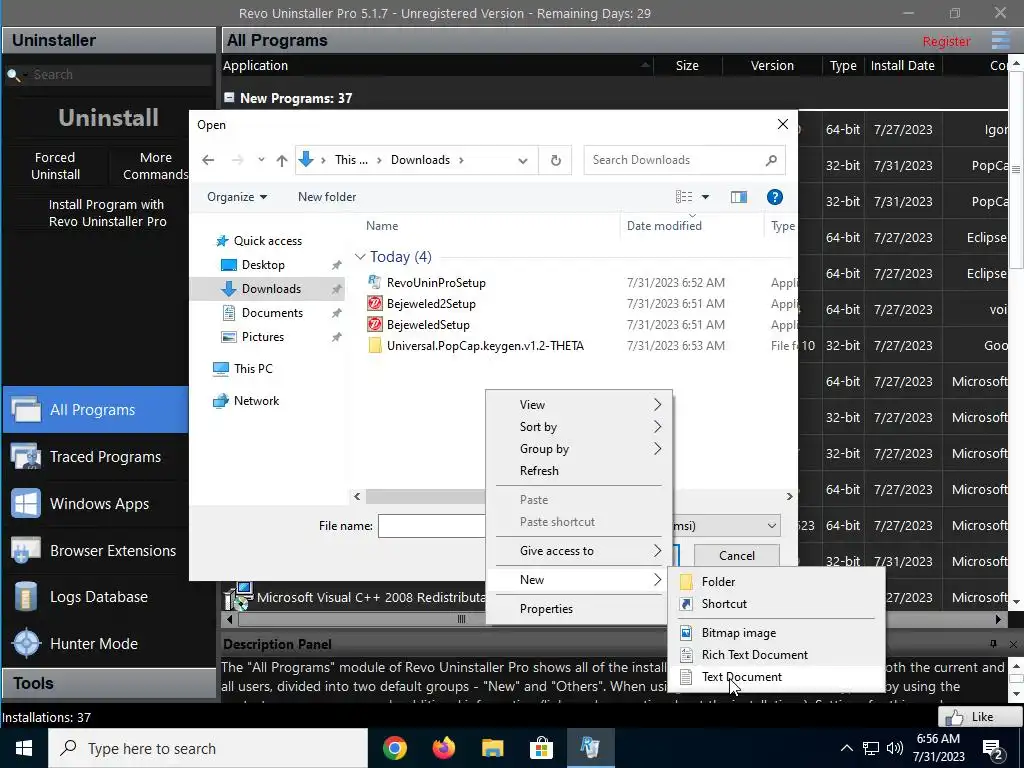Click the File name input field

point(432,526)
